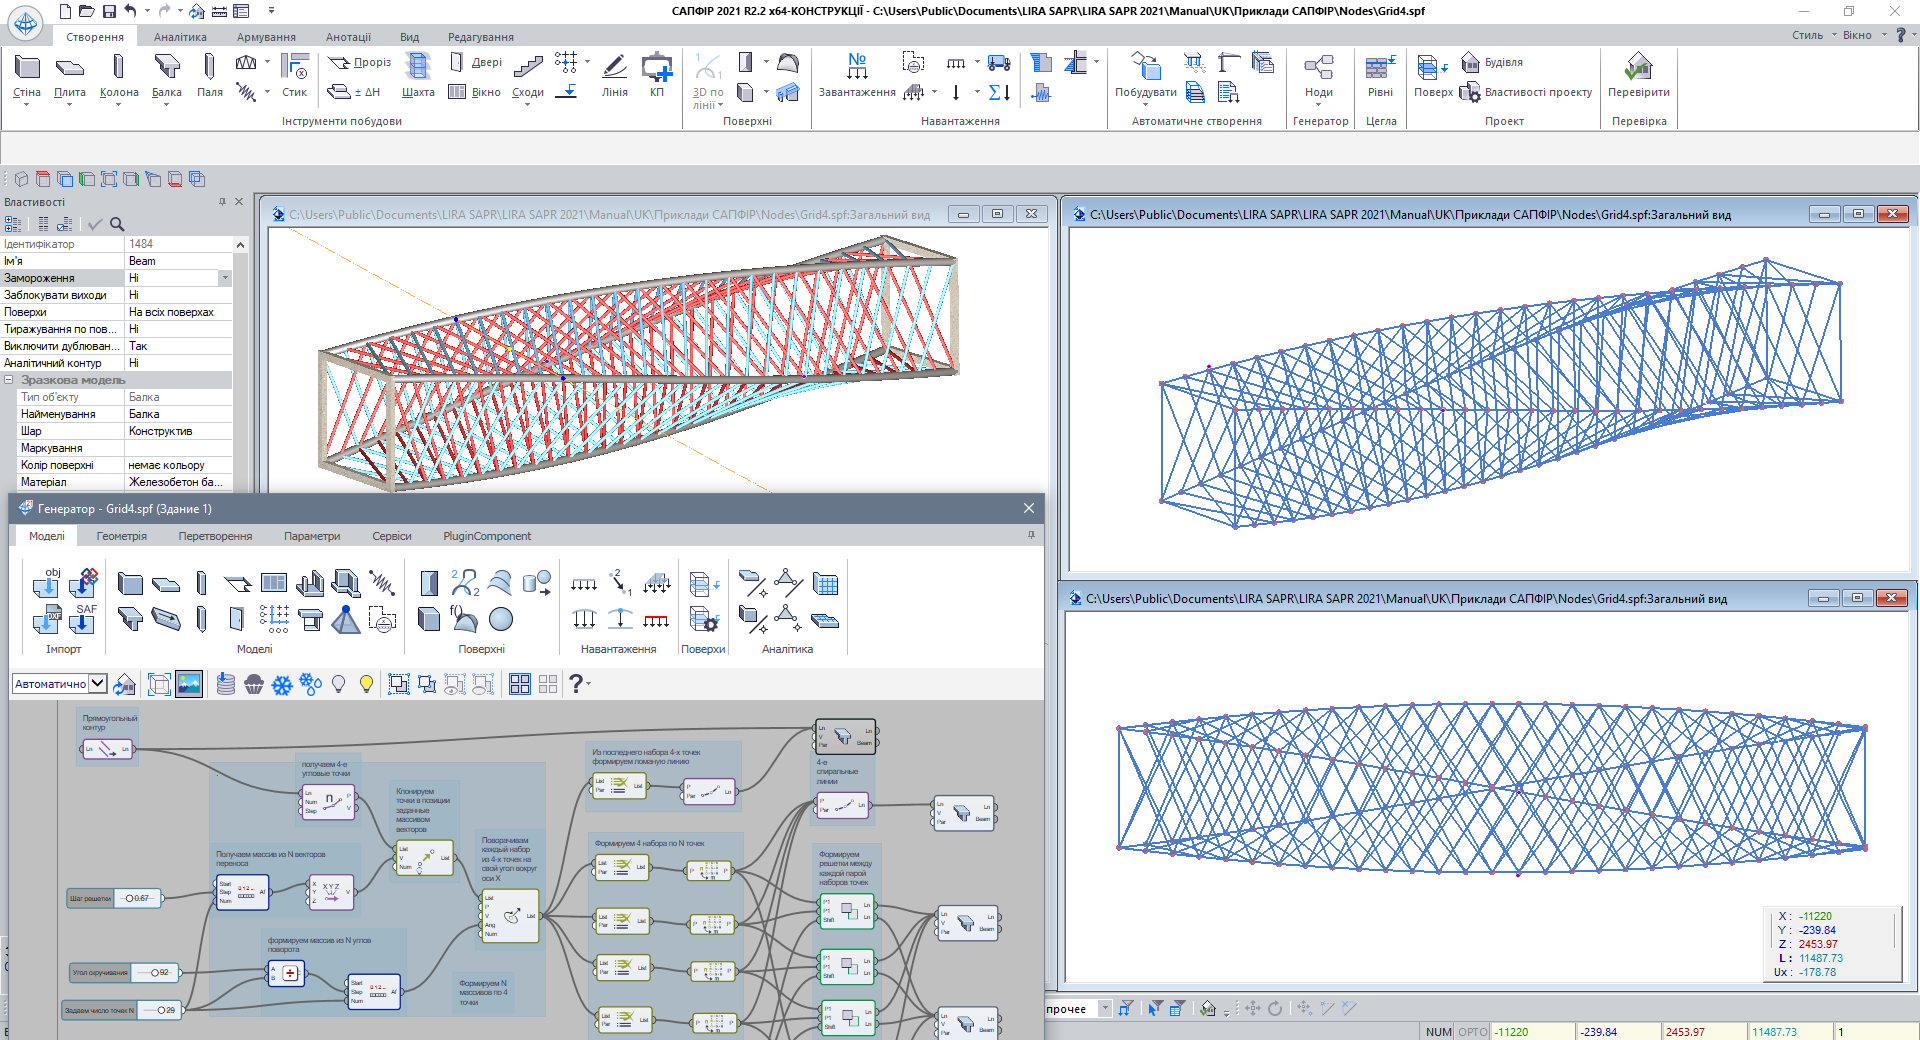The height and width of the screenshot is (1040, 1920).
Task: Pin the Властивості panel with pushpin
Action: tap(222, 202)
